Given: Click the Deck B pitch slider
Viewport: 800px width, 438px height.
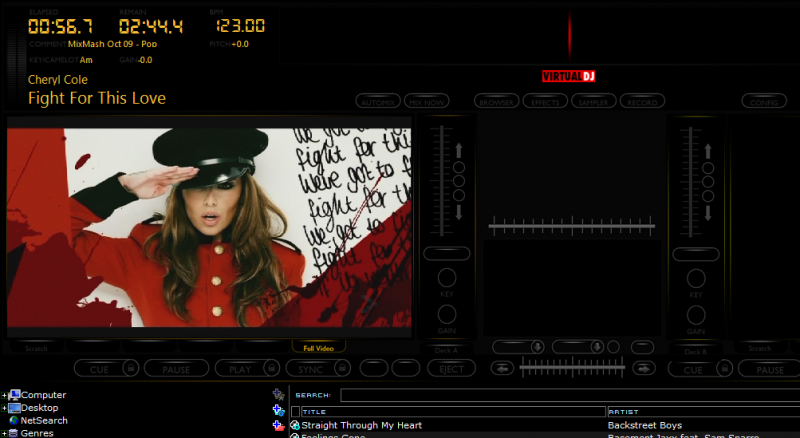Looking at the screenshot, I should point(691,182).
